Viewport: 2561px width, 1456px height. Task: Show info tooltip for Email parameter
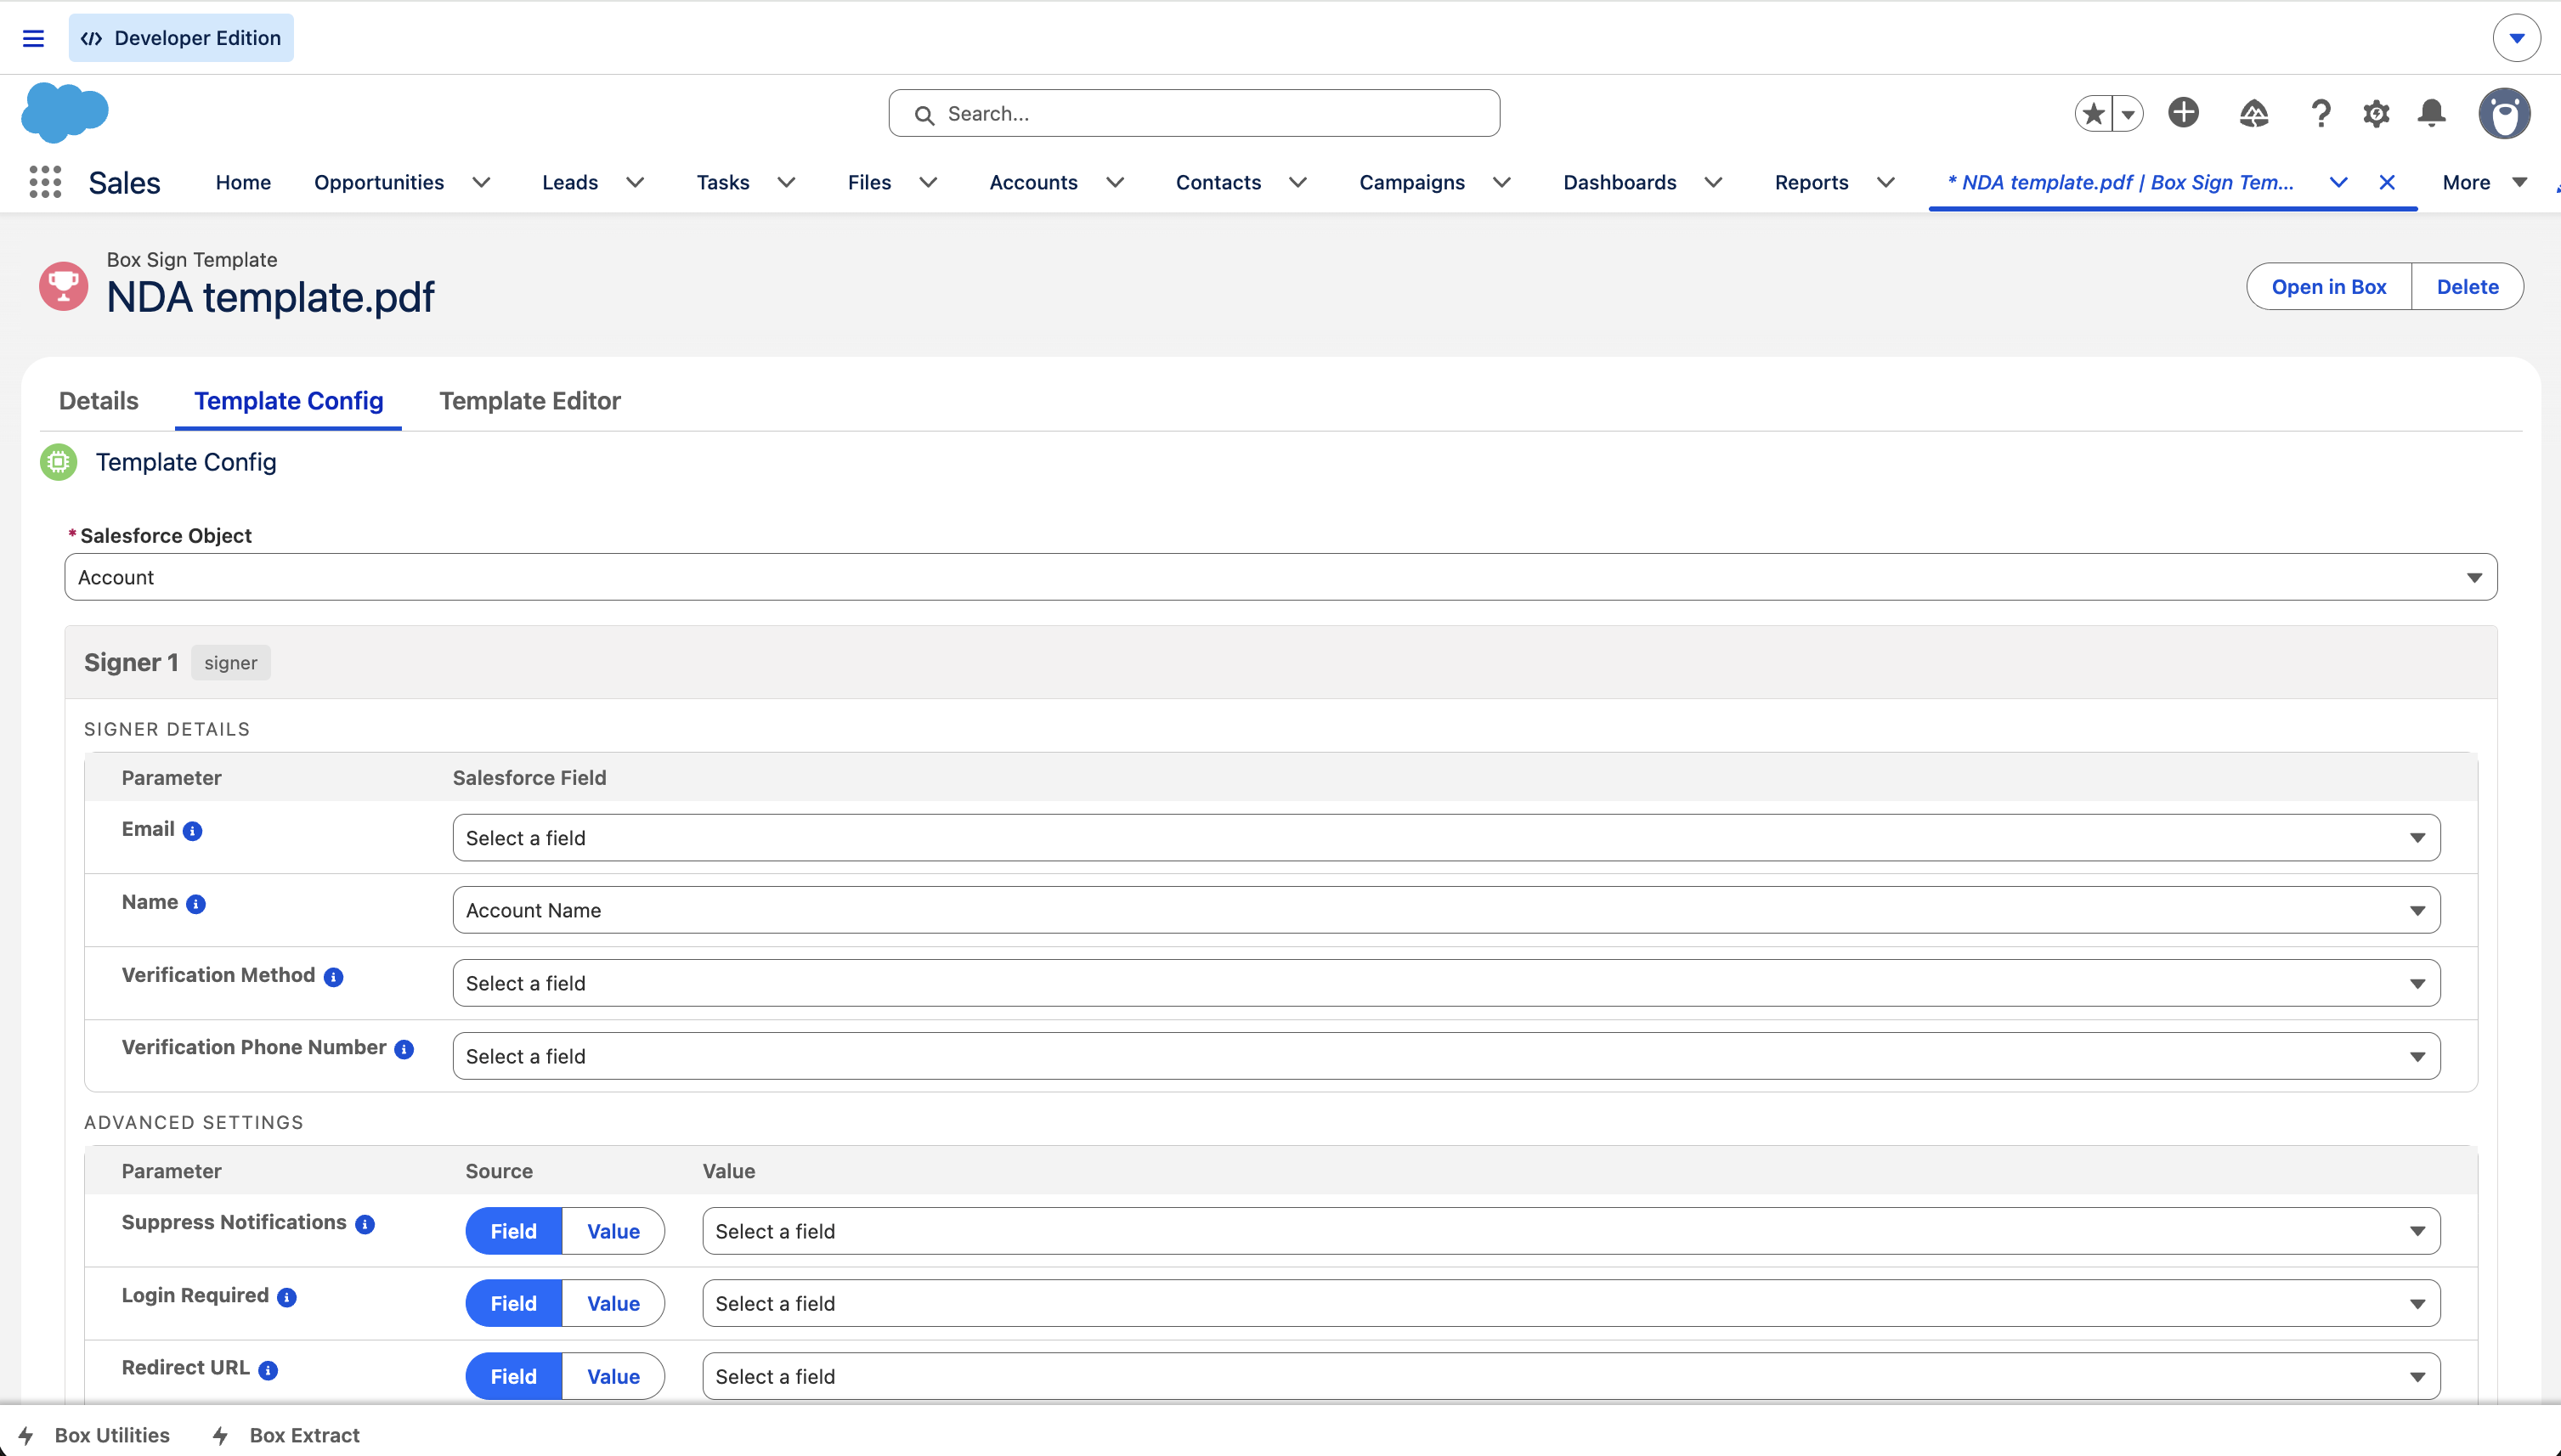coord(193,831)
